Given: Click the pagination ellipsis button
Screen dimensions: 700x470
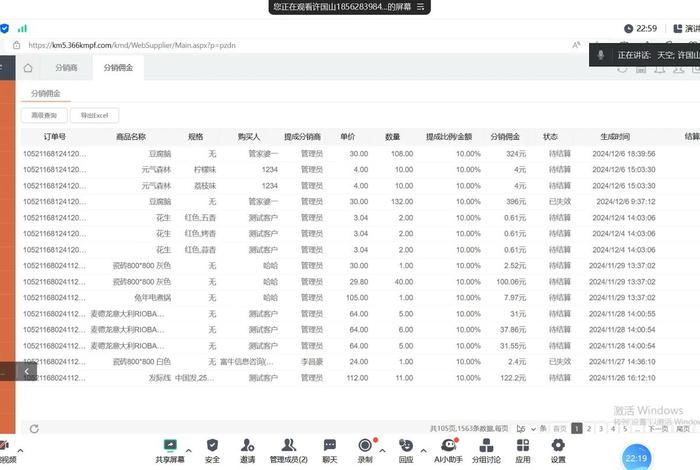Looking at the screenshot, I should point(638,428).
